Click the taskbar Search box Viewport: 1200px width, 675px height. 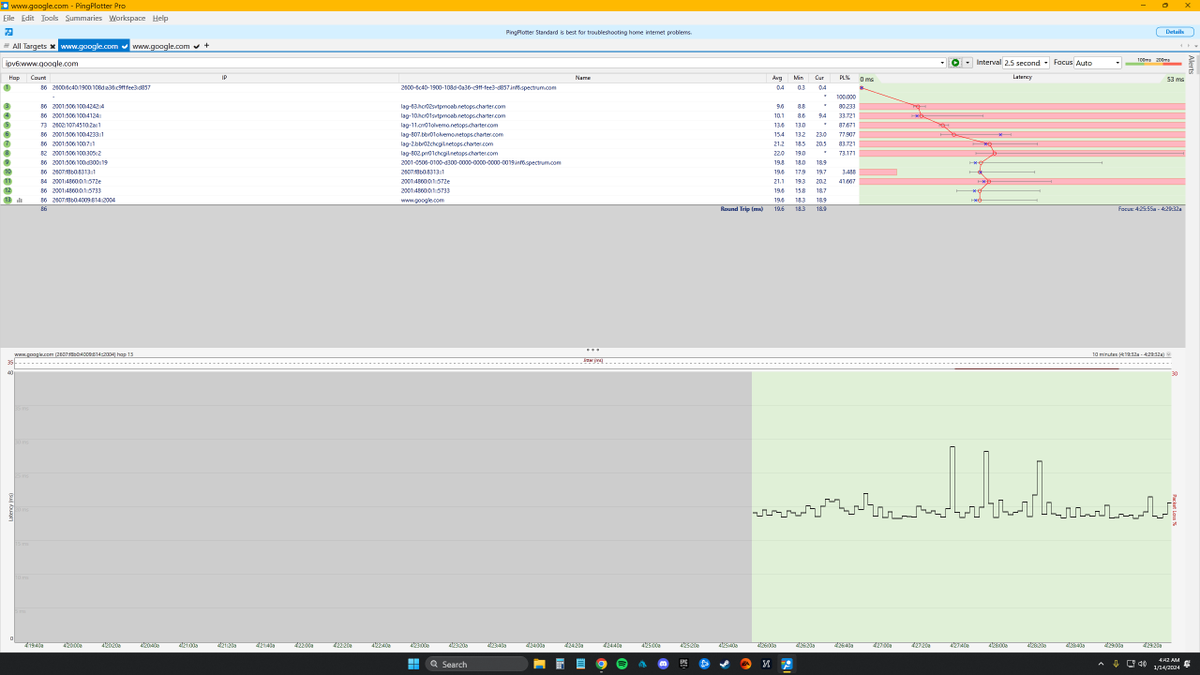(476, 664)
